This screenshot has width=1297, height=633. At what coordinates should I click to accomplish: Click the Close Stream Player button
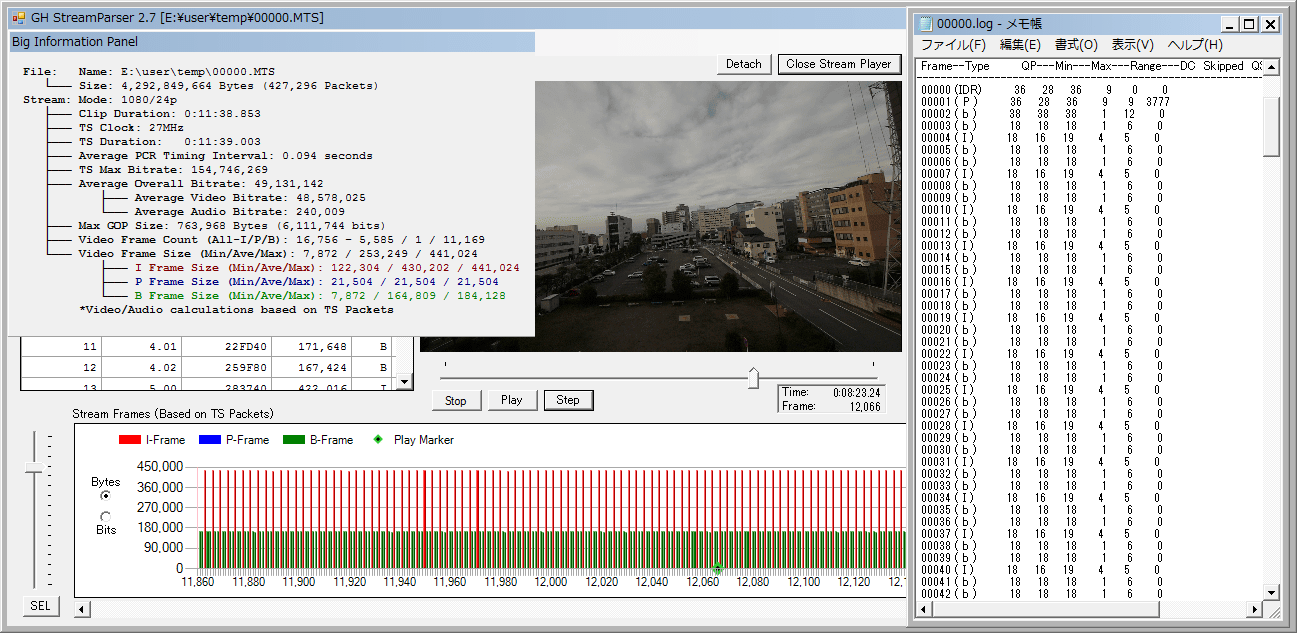[x=838, y=64]
